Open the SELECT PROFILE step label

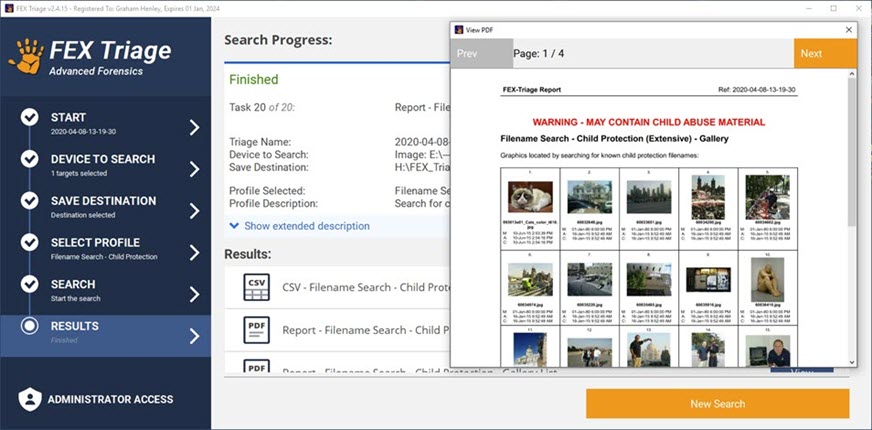95,243
